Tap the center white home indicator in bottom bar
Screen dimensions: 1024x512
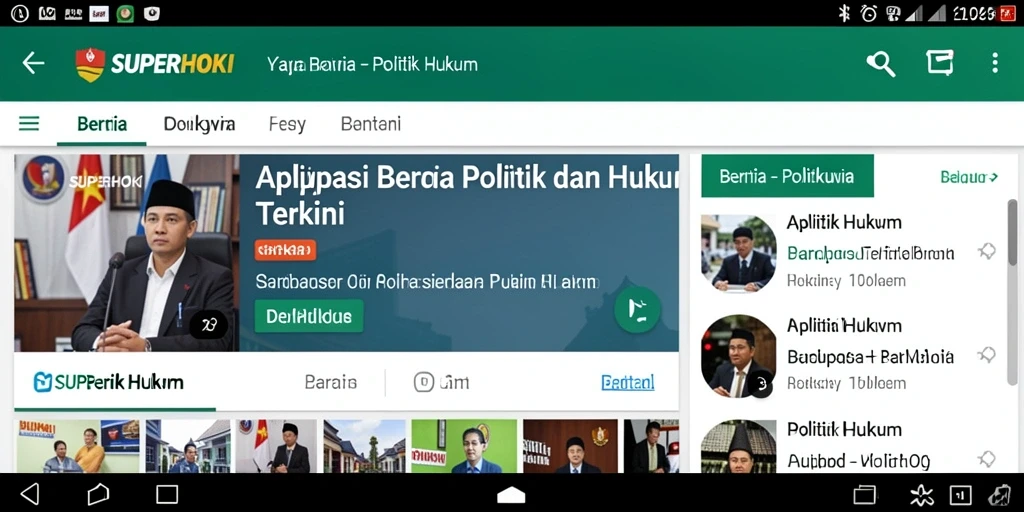coord(511,495)
